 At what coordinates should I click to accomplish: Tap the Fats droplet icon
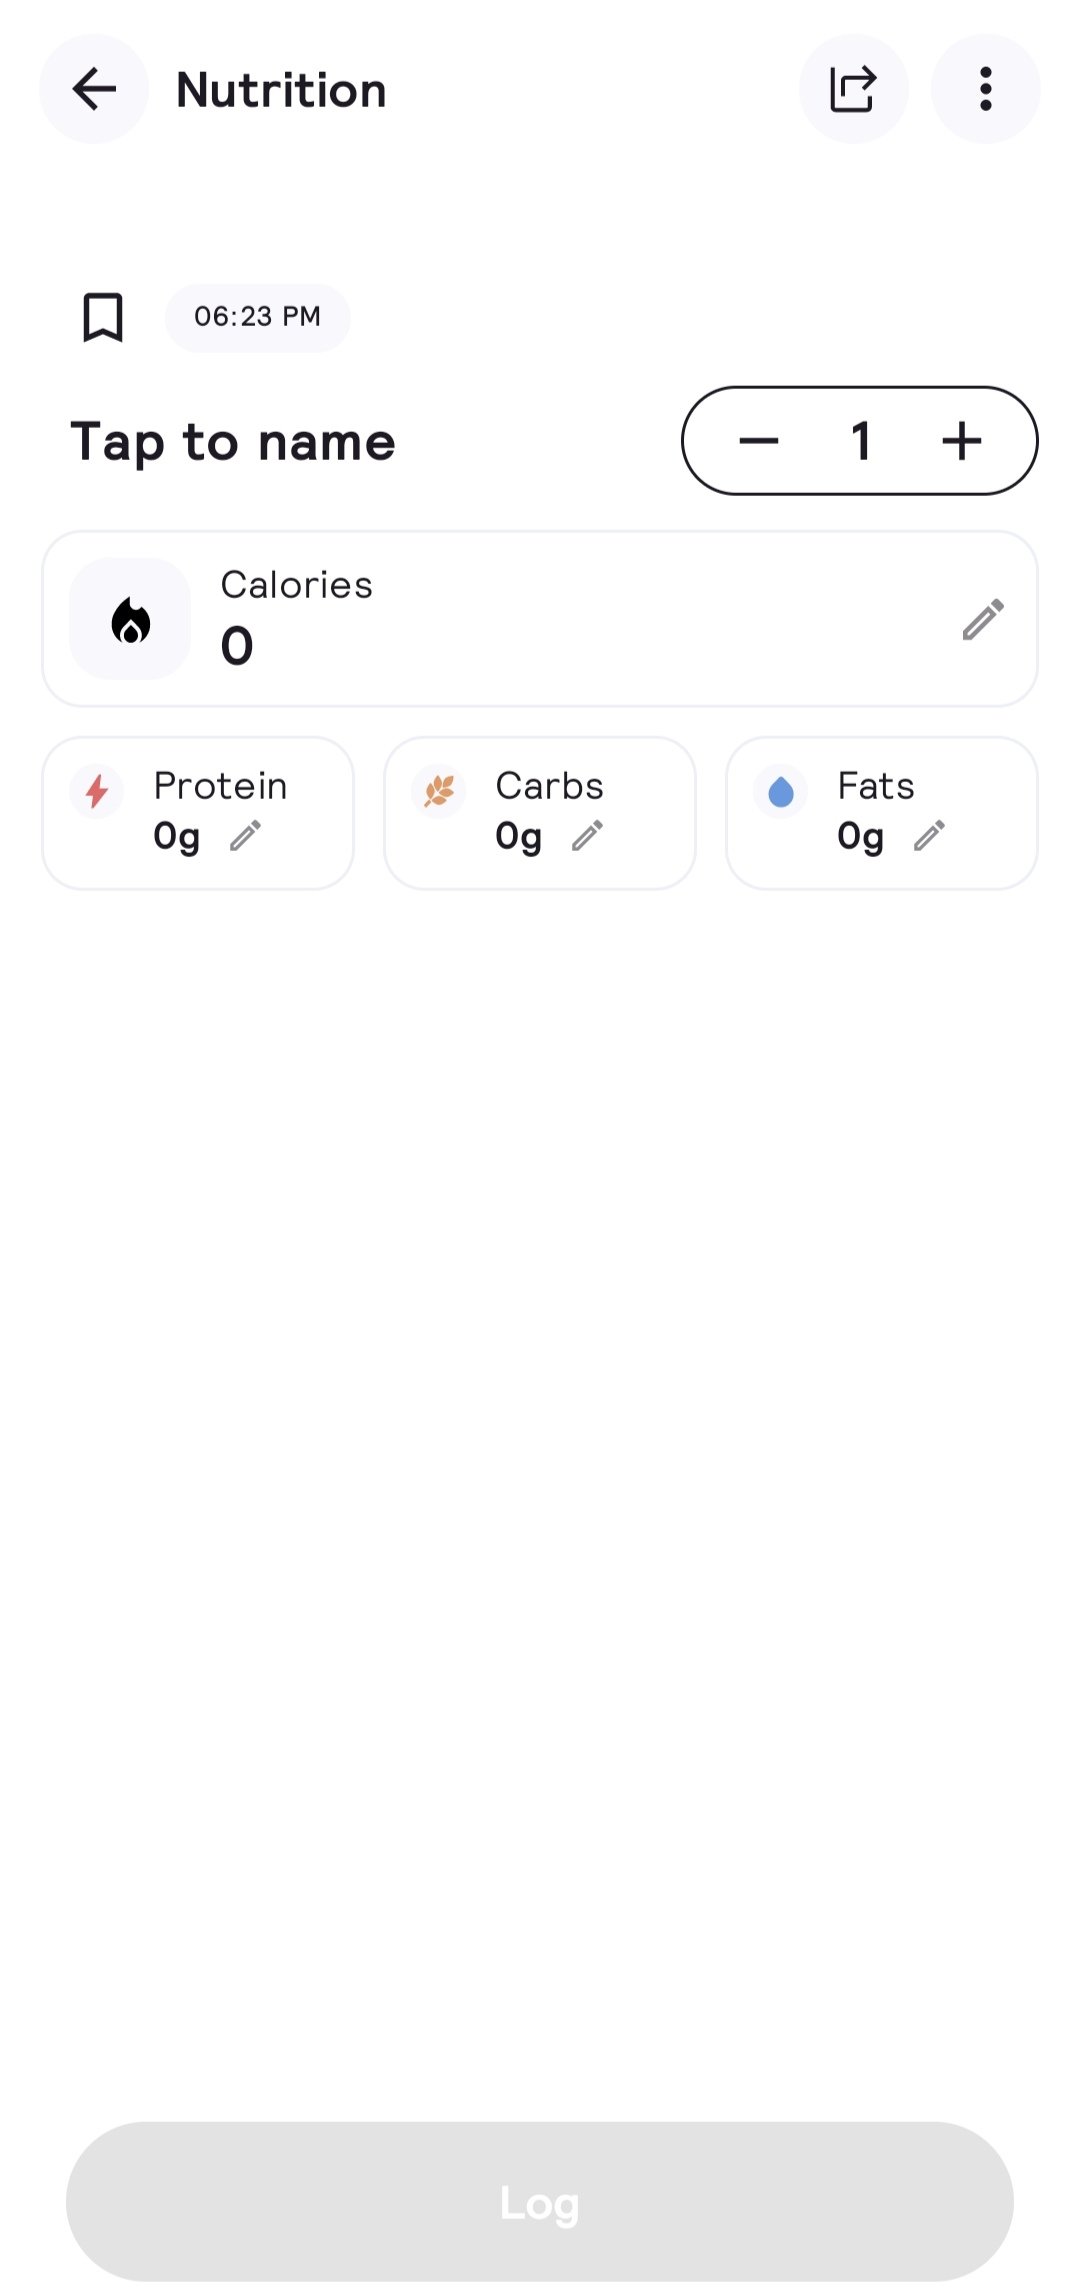click(781, 792)
